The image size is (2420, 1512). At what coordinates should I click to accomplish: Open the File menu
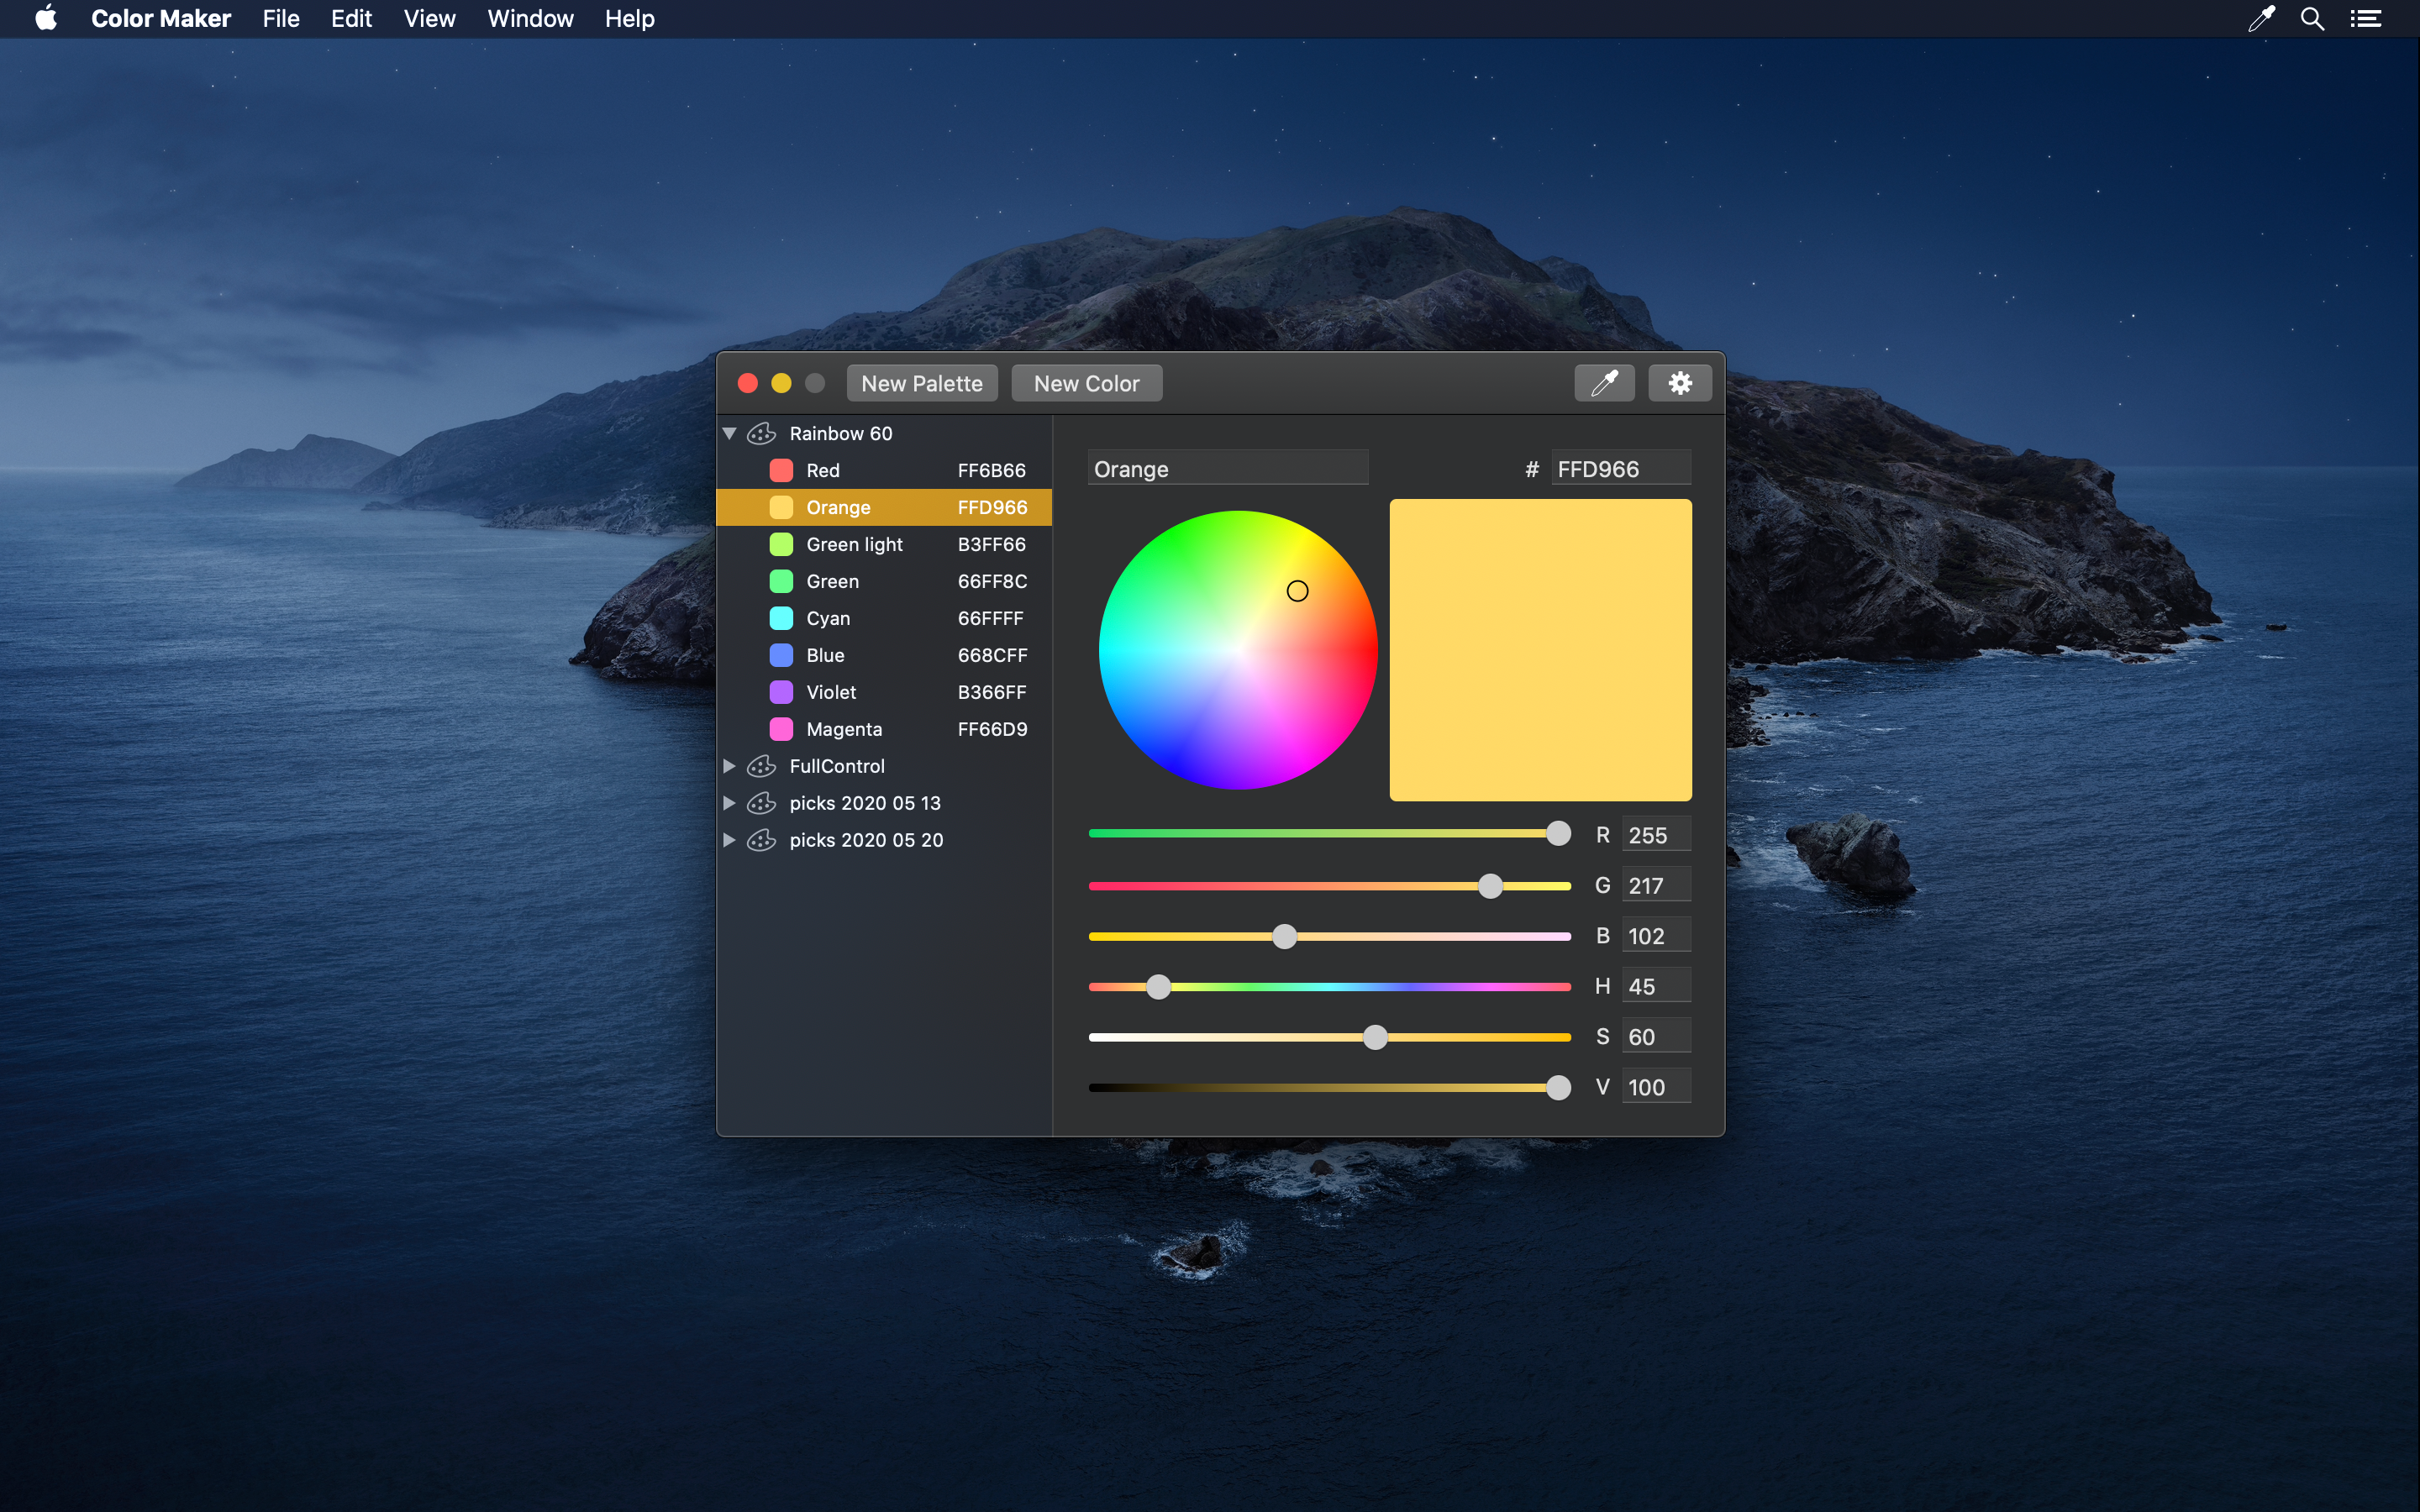click(x=281, y=19)
